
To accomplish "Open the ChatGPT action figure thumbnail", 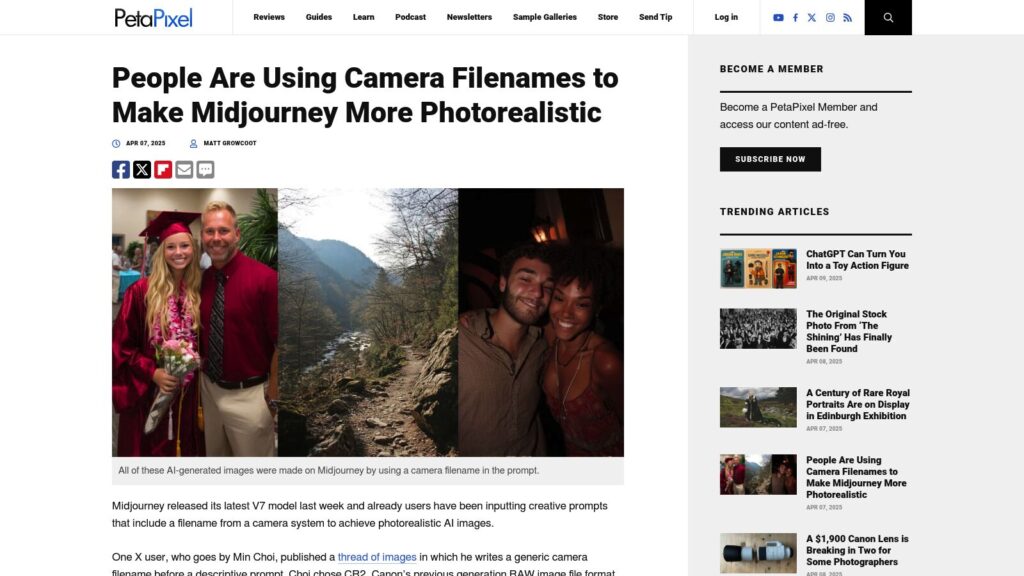I will pos(758,268).
